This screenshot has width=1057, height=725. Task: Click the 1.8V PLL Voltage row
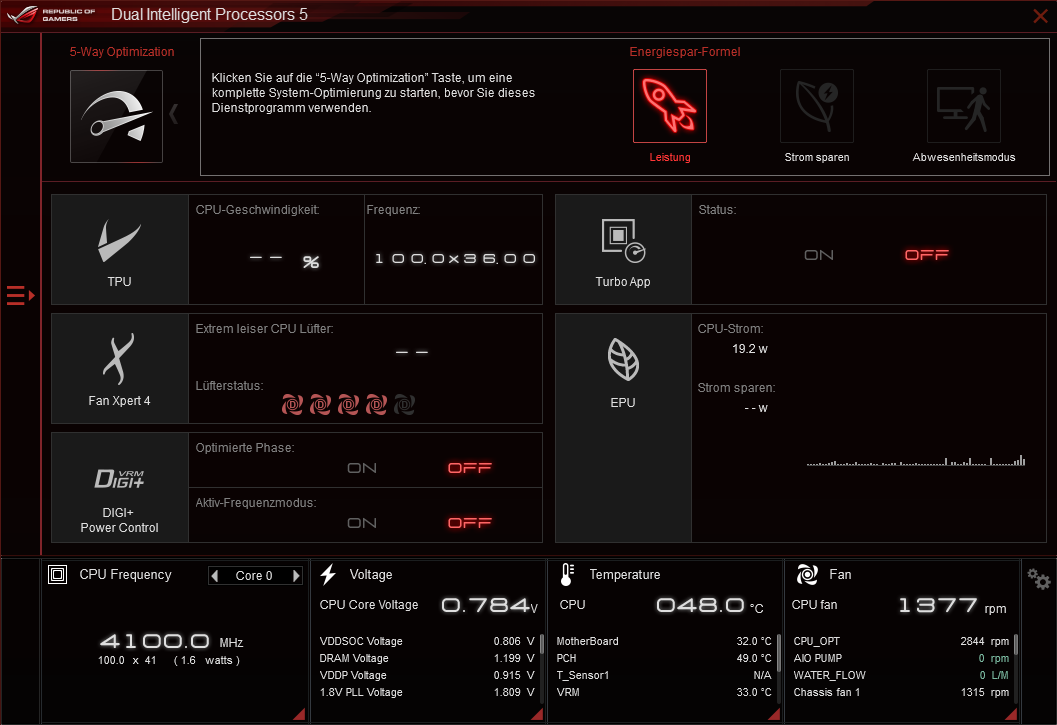coord(427,692)
